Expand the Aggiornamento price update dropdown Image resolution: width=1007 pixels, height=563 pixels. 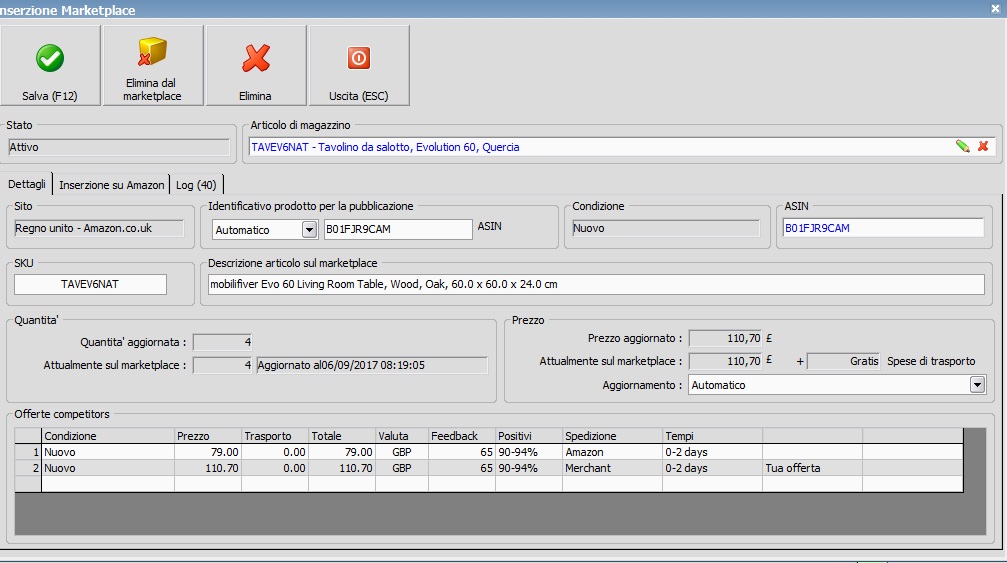(976, 385)
